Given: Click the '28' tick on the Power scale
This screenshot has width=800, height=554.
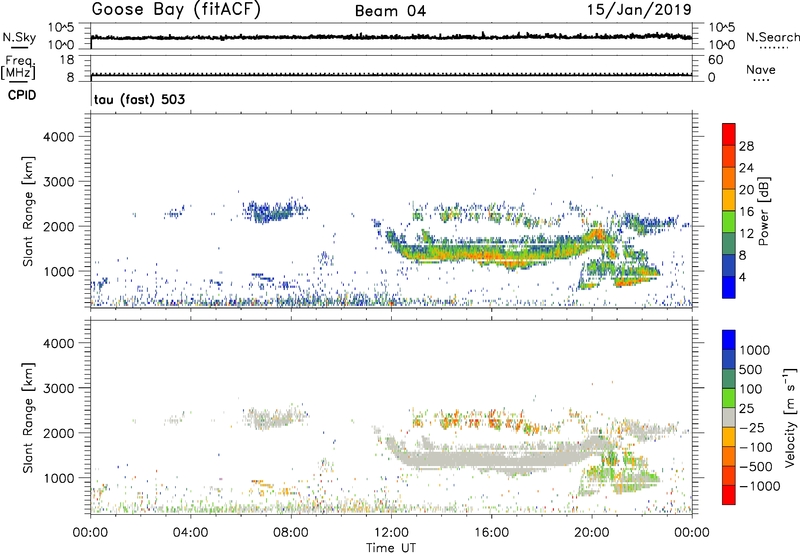Looking at the screenshot, I should click(746, 146).
